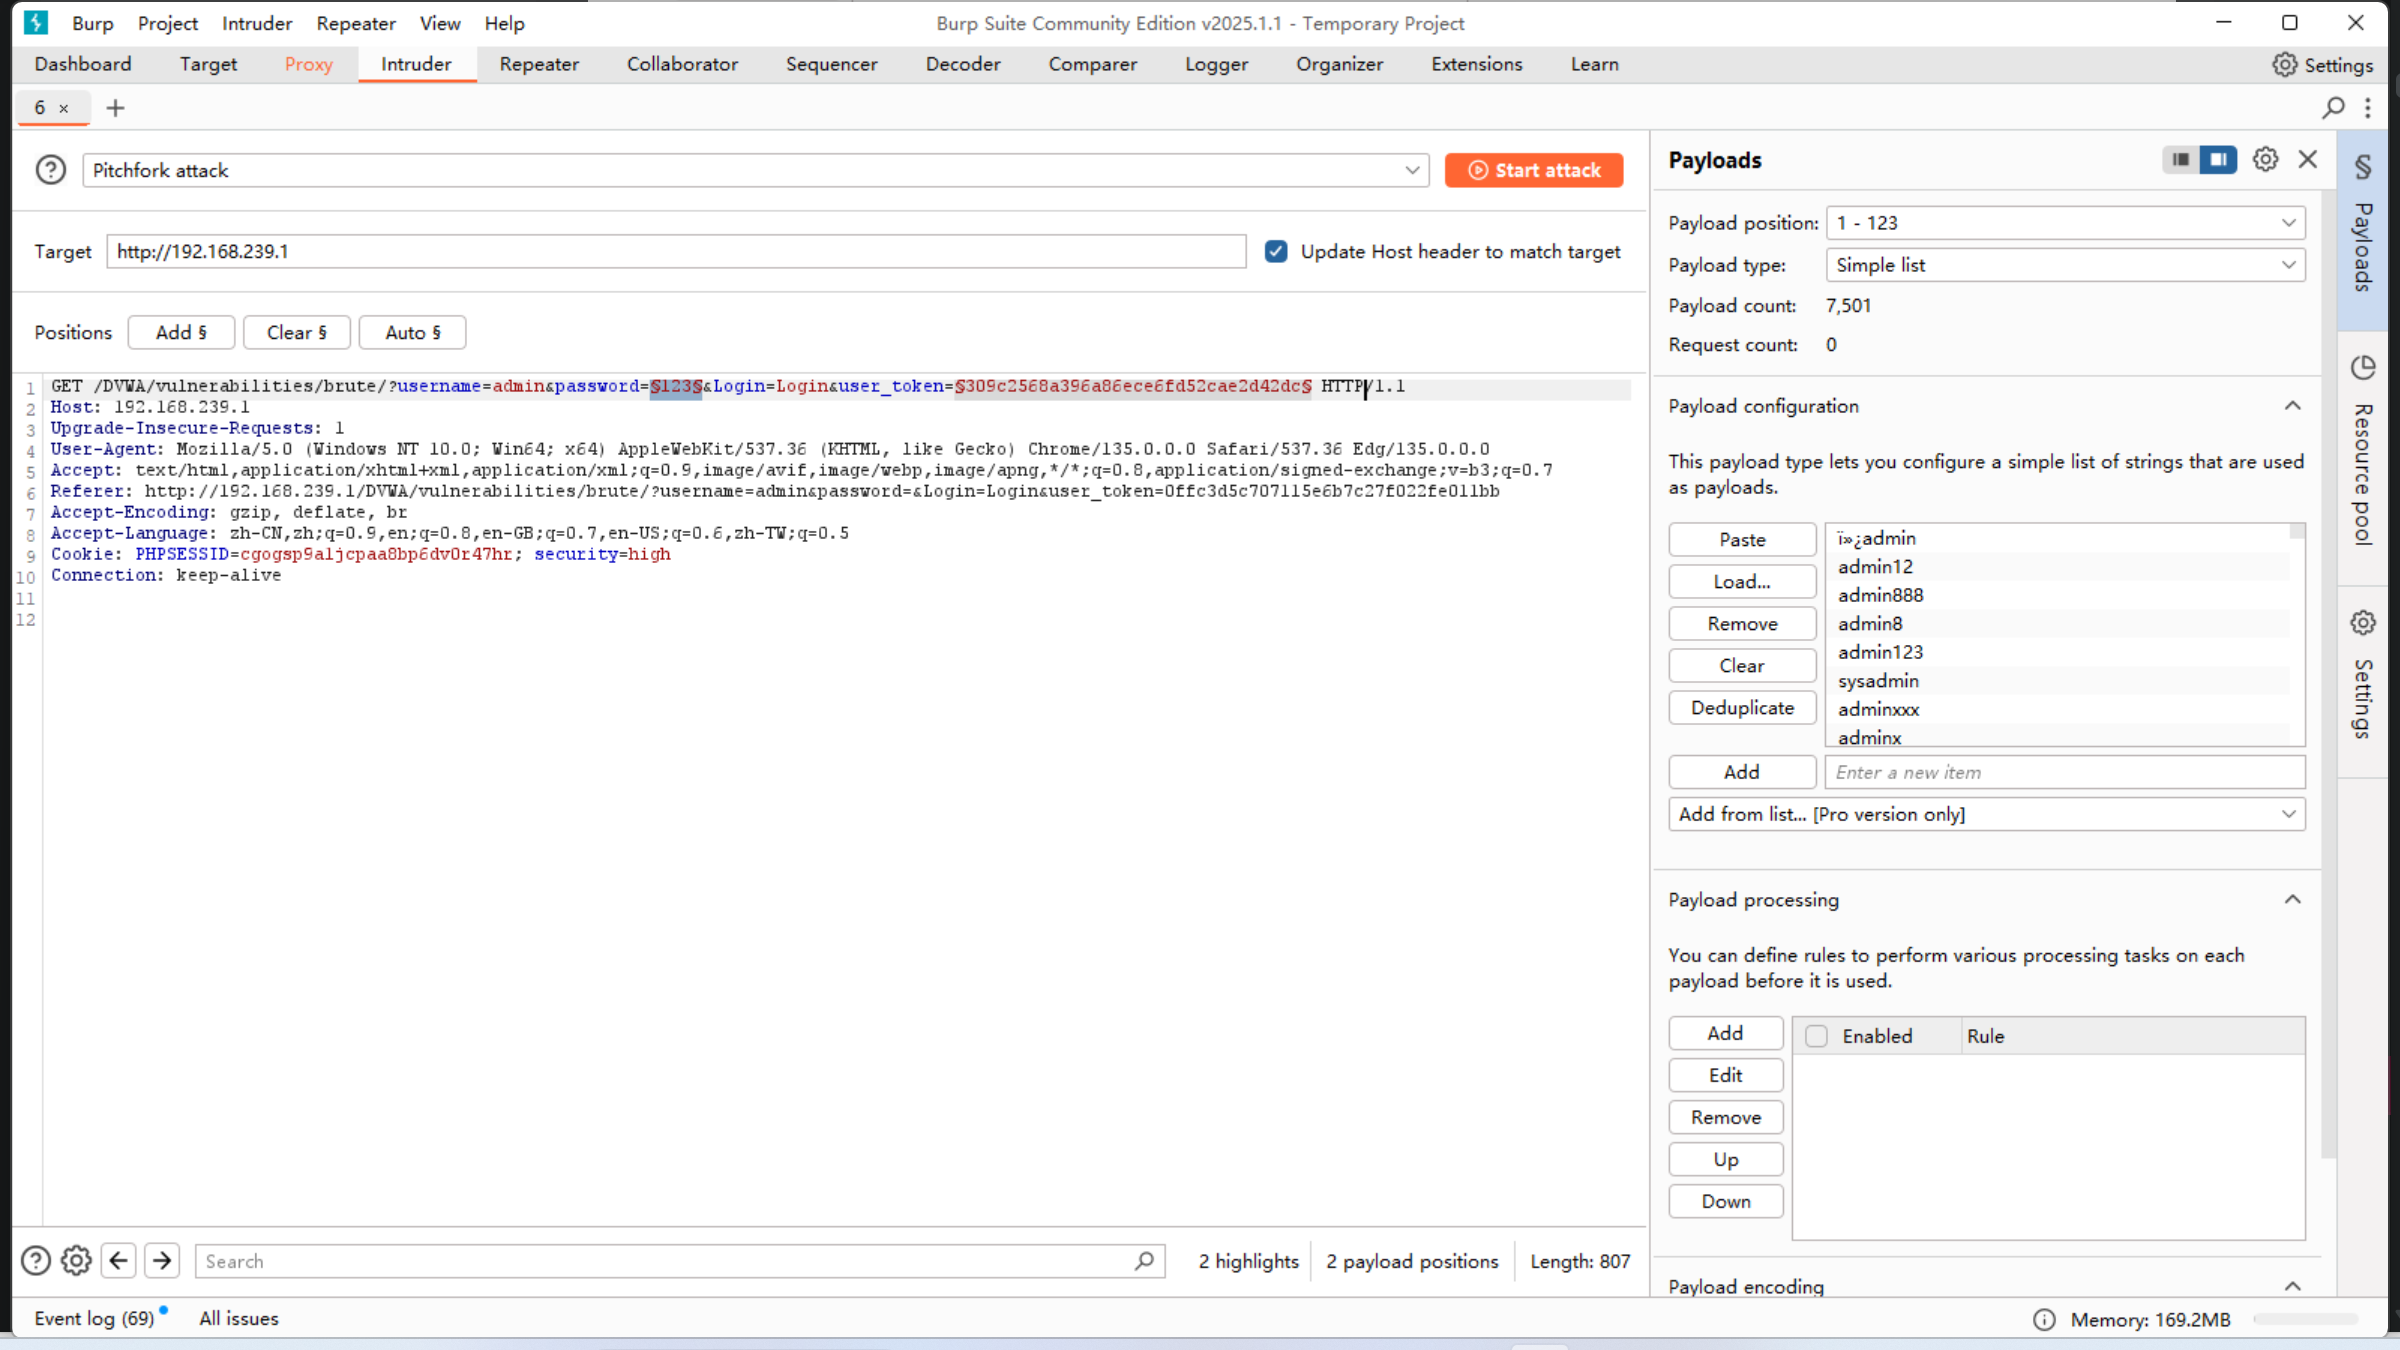Image resolution: width=2400 pixels, height=1350 pixels.
Task: Switch to Sequencer tab
Action: coord(831,64)
